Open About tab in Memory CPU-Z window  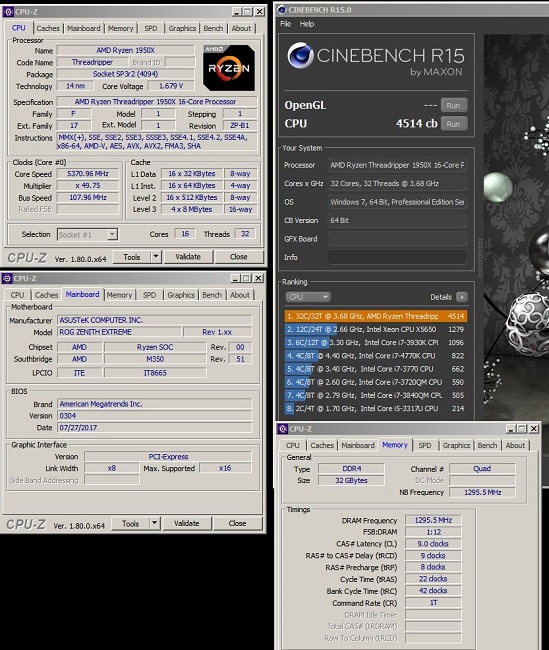515,445
